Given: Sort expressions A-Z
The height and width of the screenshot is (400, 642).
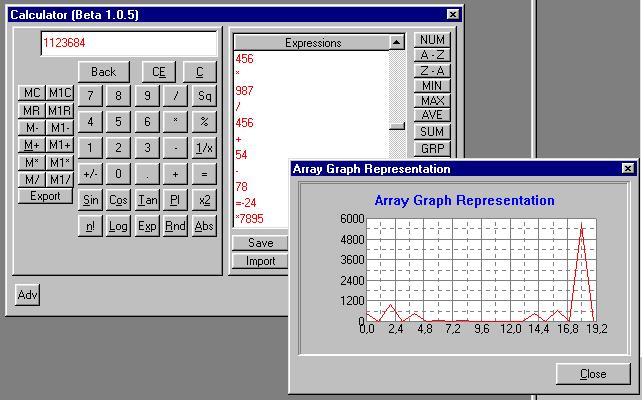Looking at the screenshot, I should tap(432, 55).
